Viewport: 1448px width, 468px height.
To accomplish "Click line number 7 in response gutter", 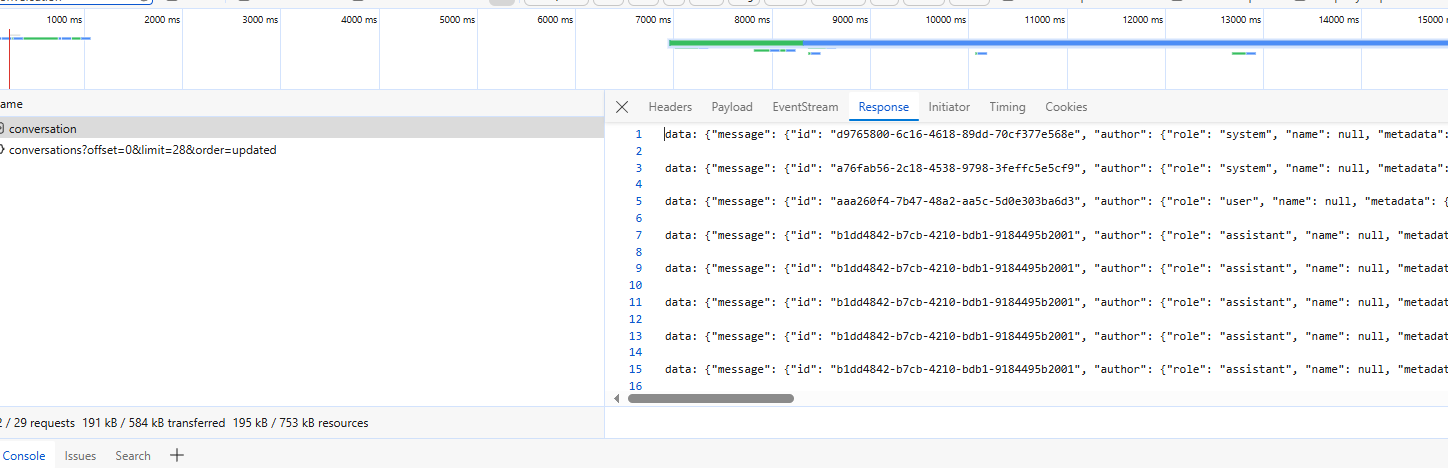I will 637,235.
